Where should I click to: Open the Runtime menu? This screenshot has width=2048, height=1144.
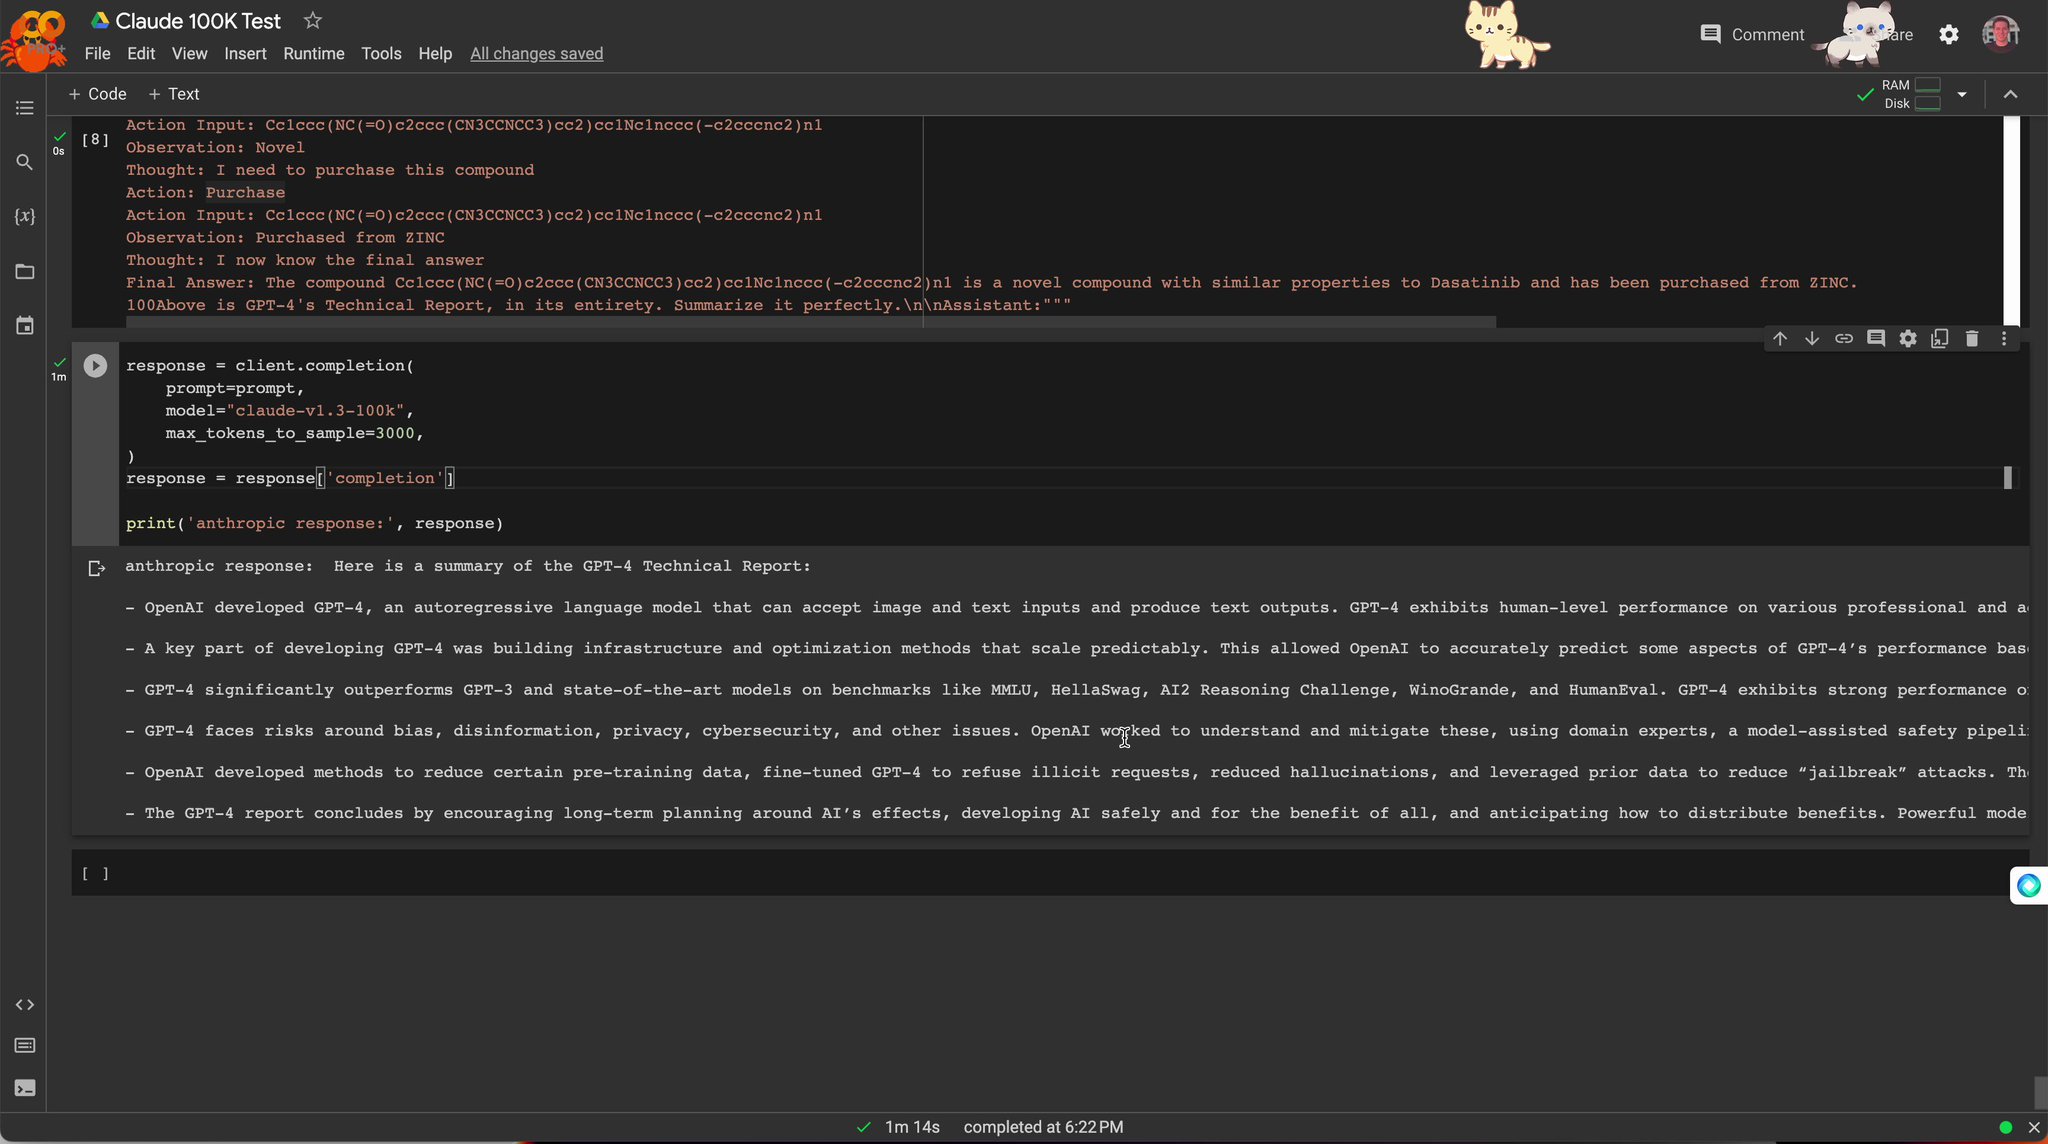click(313, 54)
